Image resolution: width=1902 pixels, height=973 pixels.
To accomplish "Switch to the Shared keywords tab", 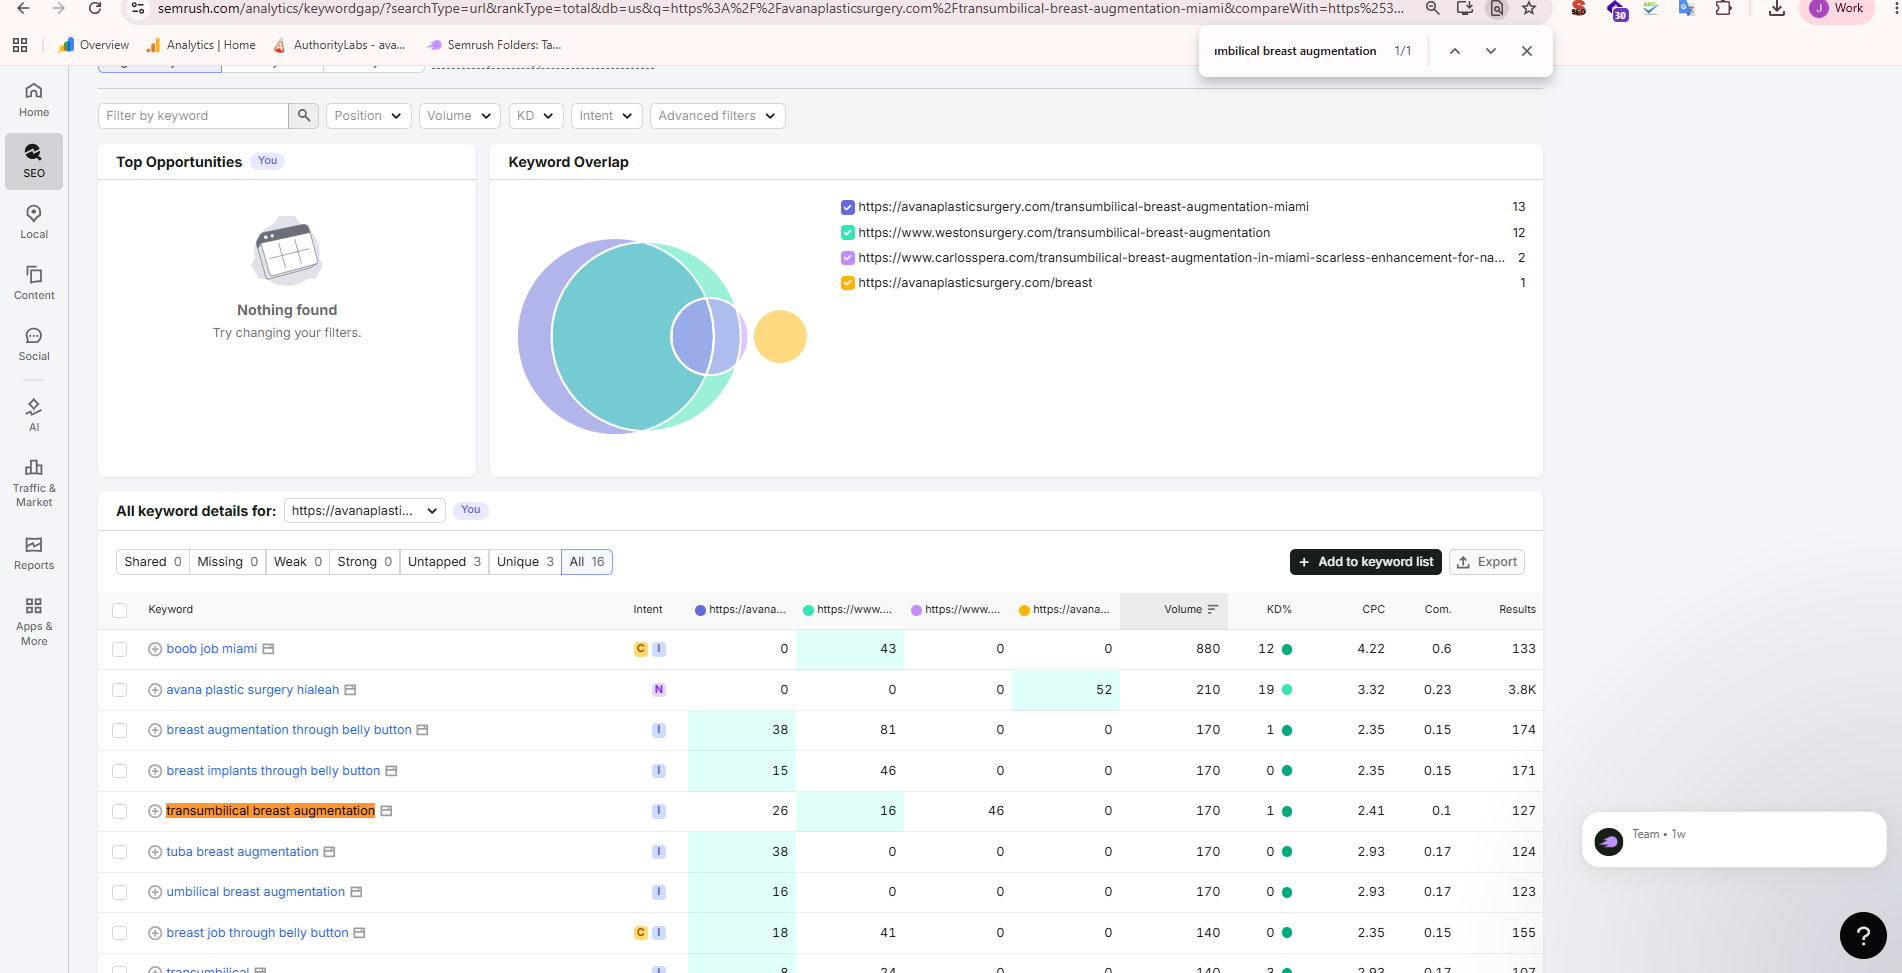I will pos(152,562).
